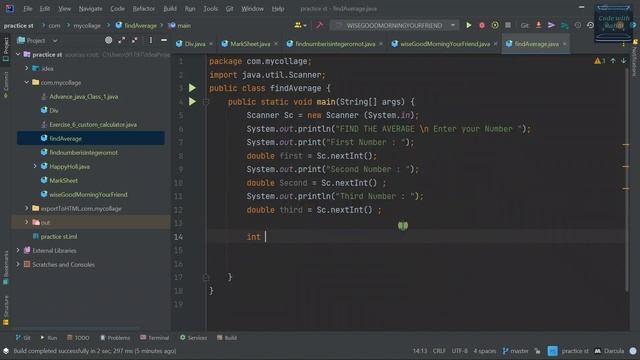This screenshot has height=360, width=640.
Task: Run findAverage class via gutter arrow on line 3
Action: pyautogui.click(x=192, y=88)
